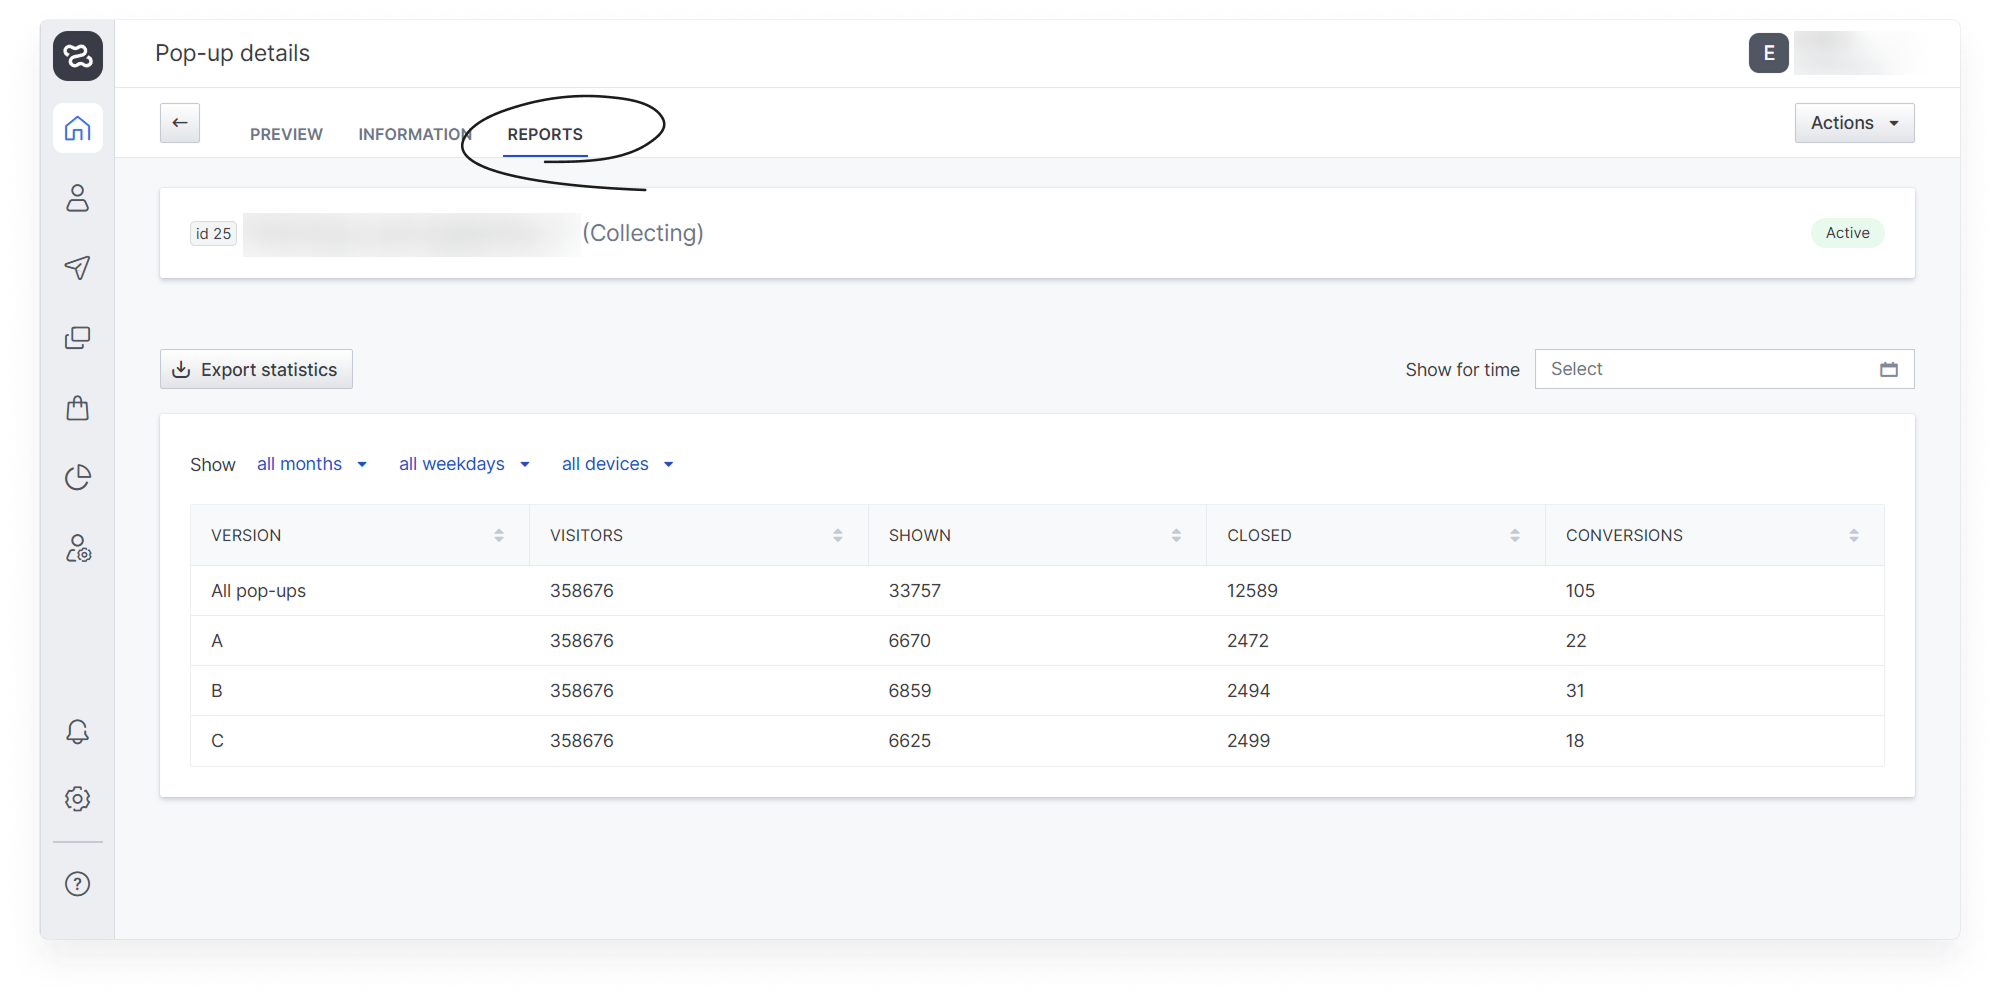Open the home icon in sidebar
Image resolution: width=2000 pixels, height=999 pixels.
click(x=78, y=128)
